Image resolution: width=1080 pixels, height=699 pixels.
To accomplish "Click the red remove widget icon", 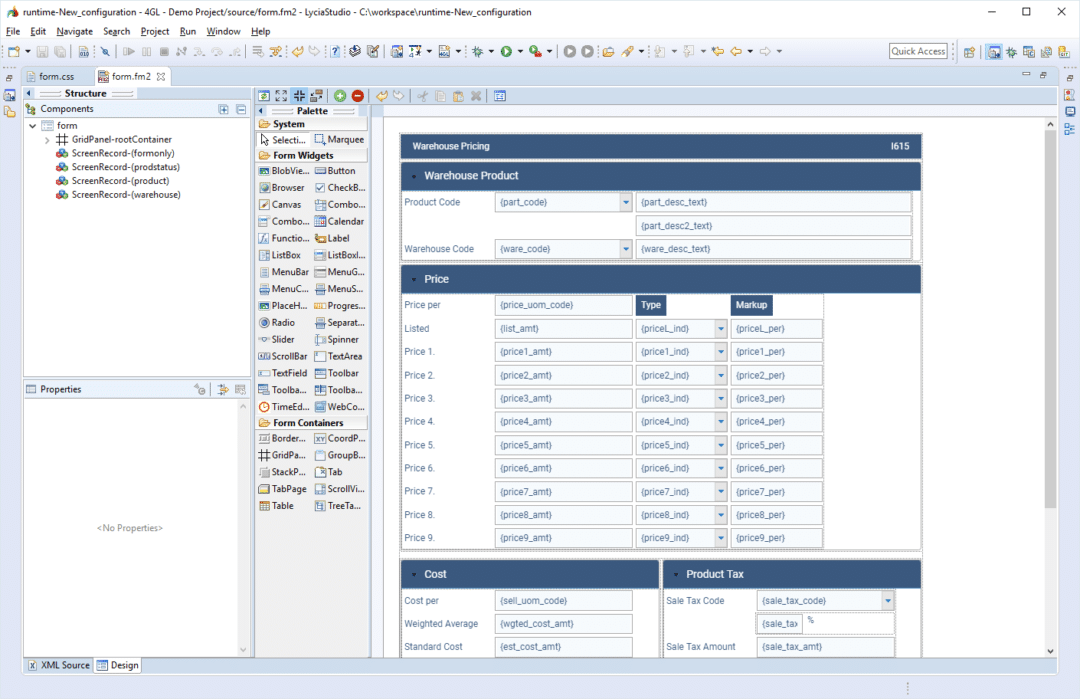I will point(359,95).
